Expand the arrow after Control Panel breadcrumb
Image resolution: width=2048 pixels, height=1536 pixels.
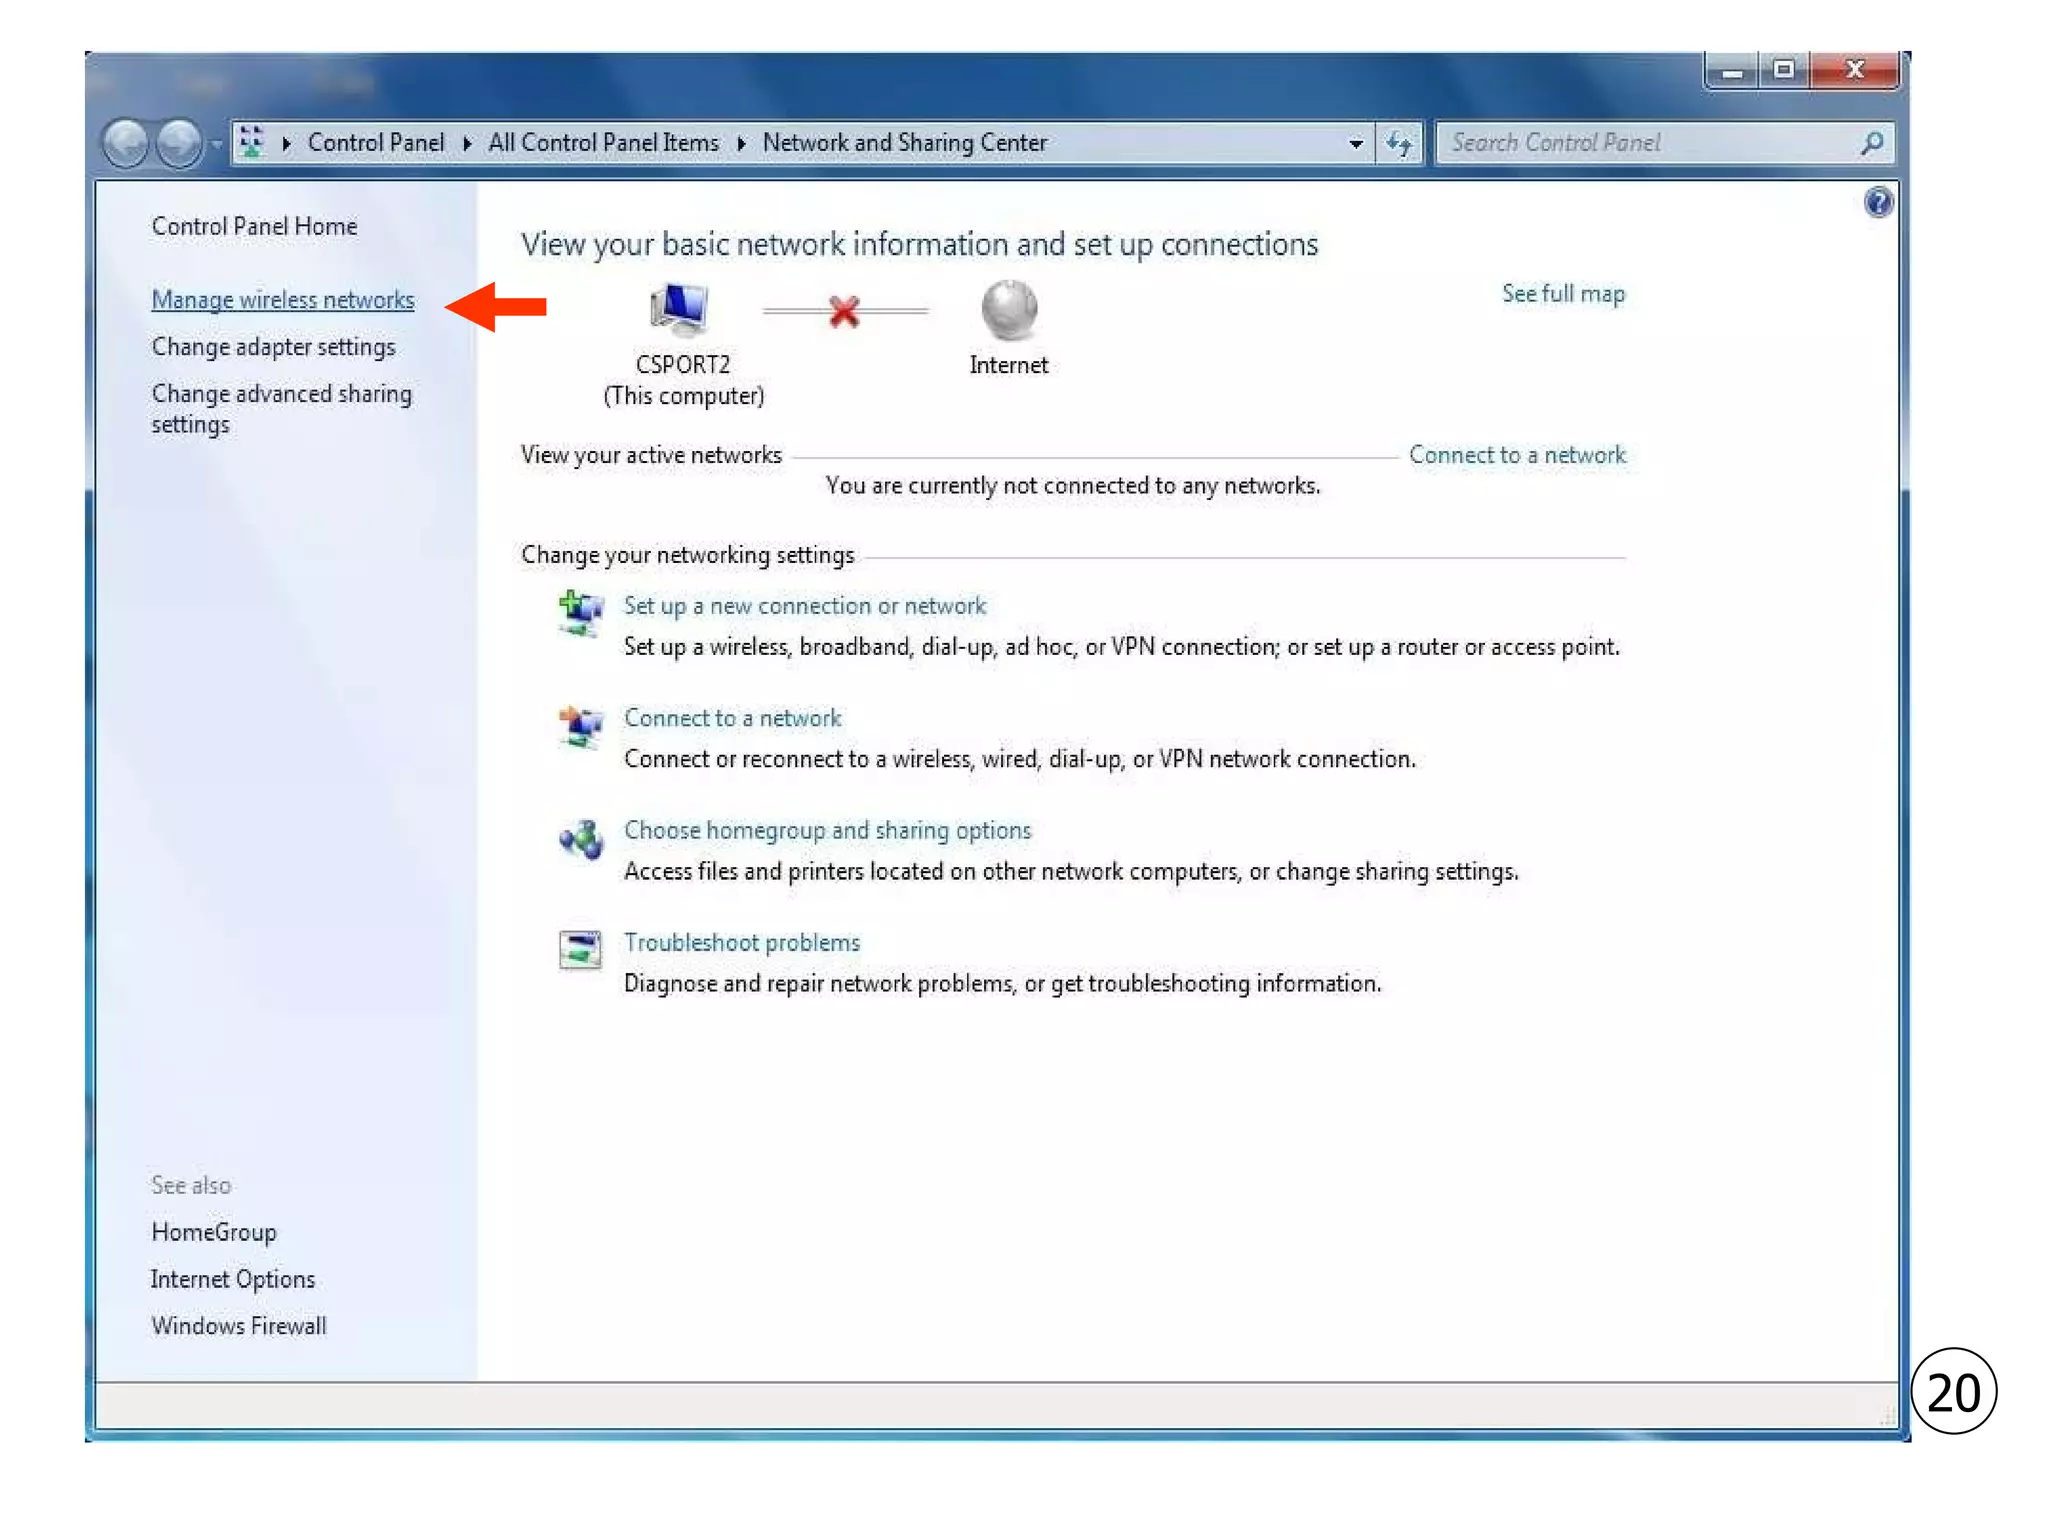467,144
